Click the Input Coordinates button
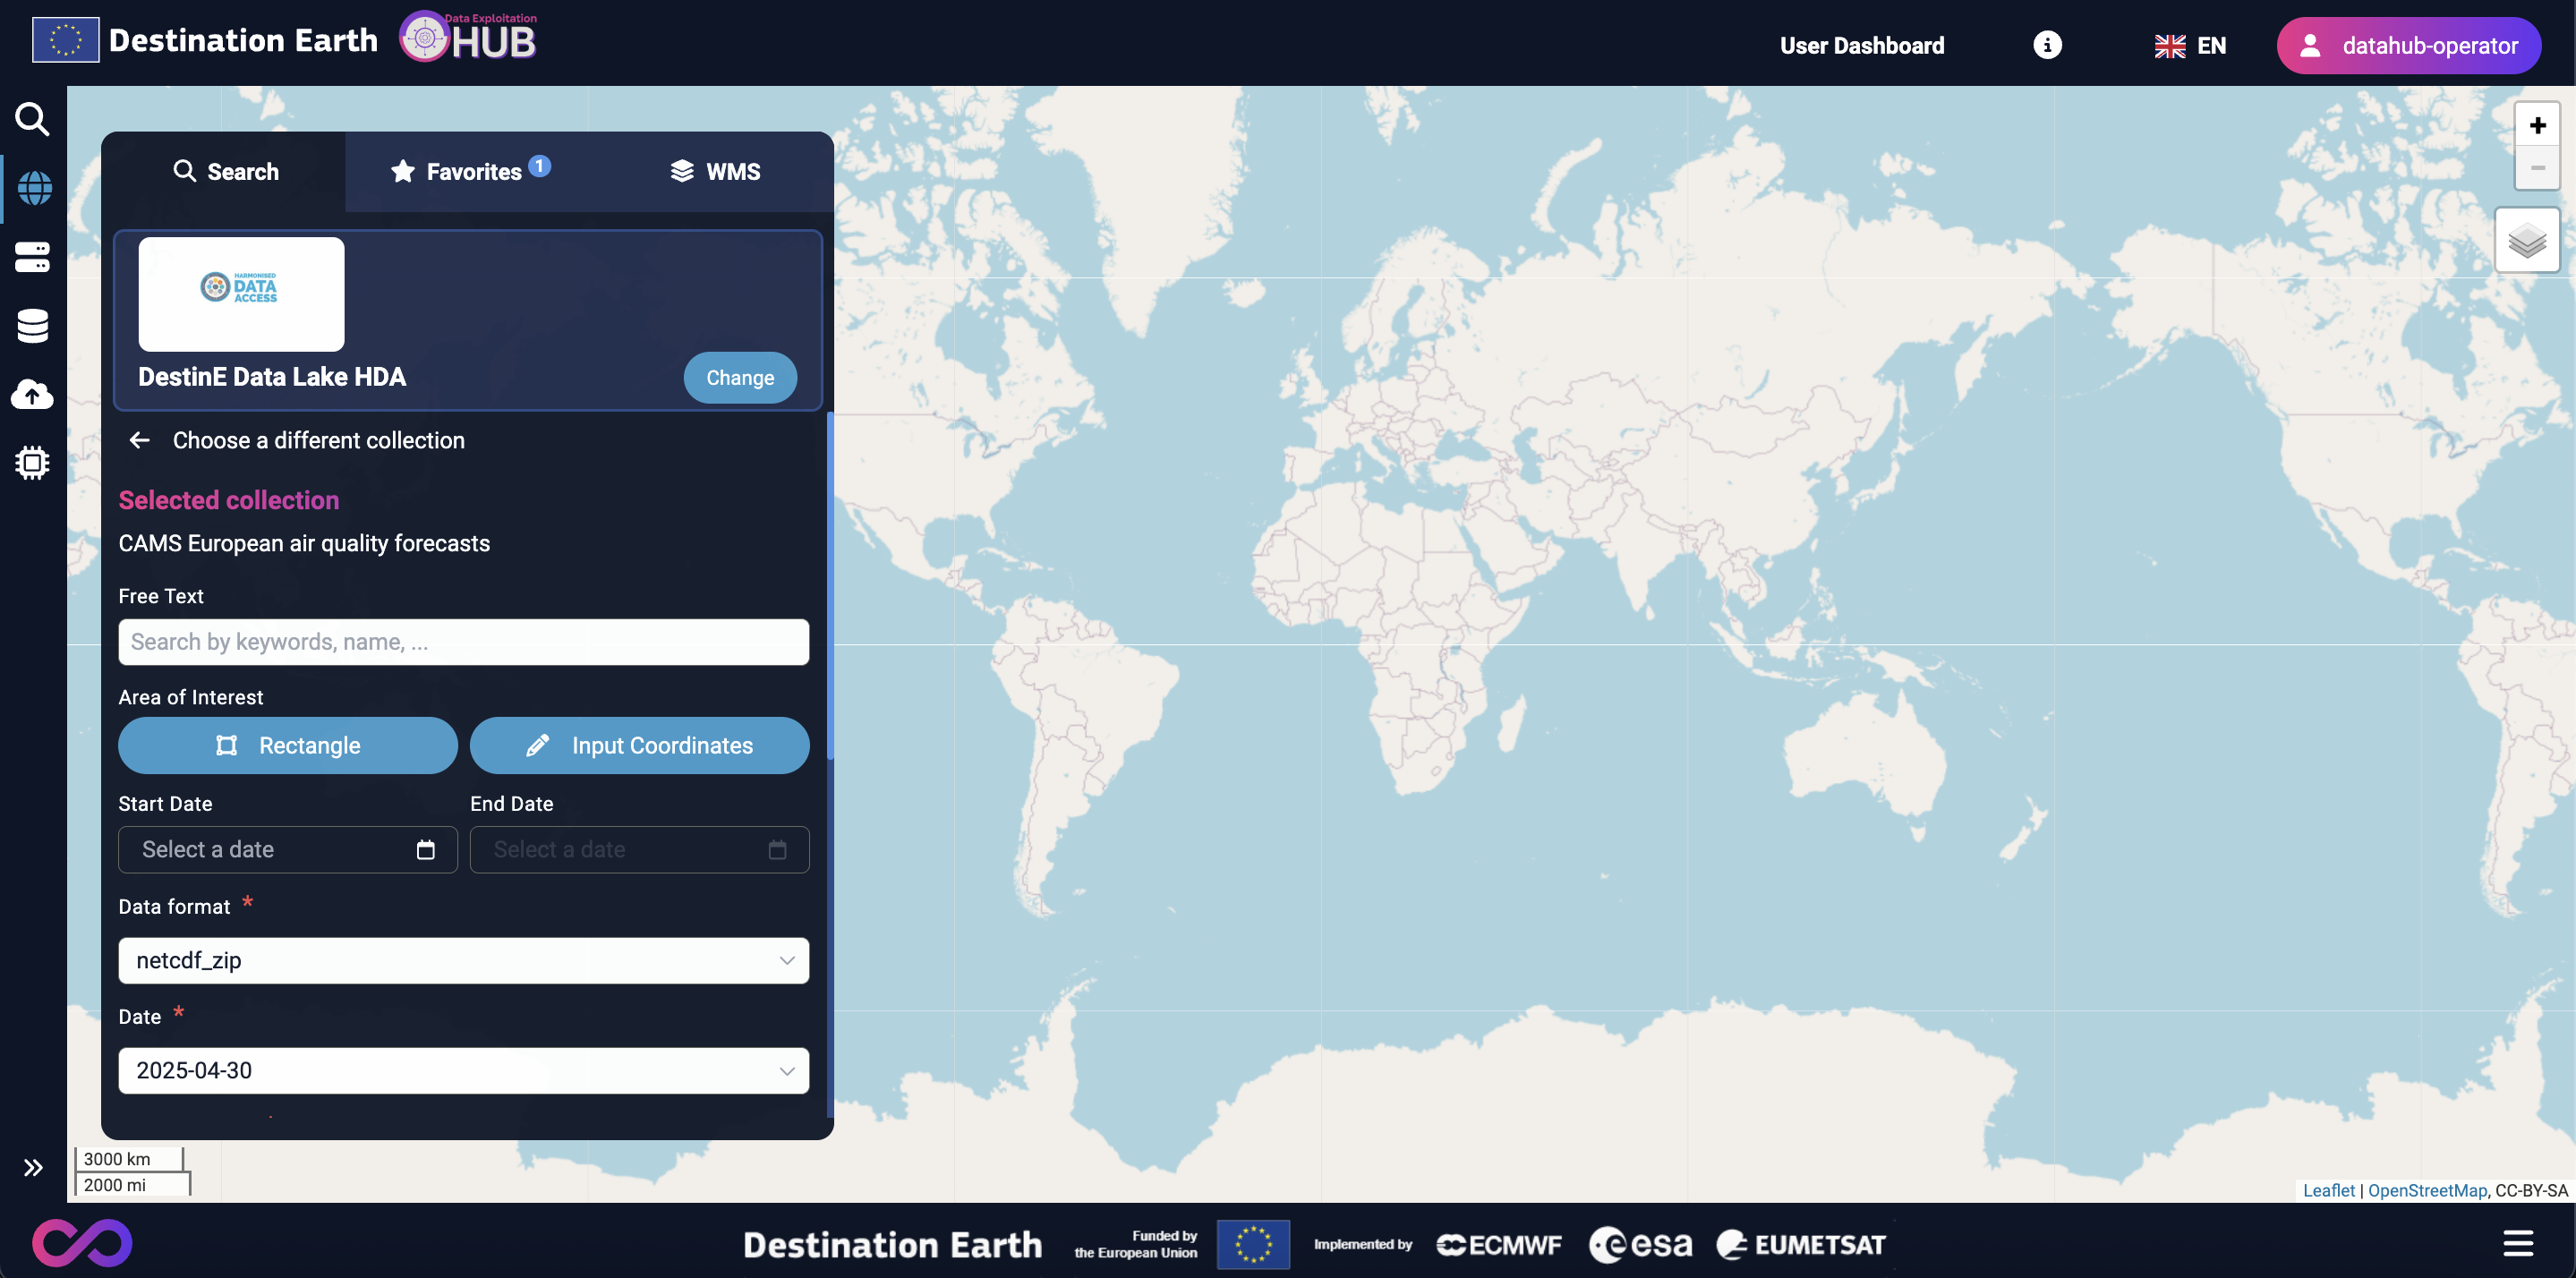Screen dimensions: 2576x1278 coord(639,745)
